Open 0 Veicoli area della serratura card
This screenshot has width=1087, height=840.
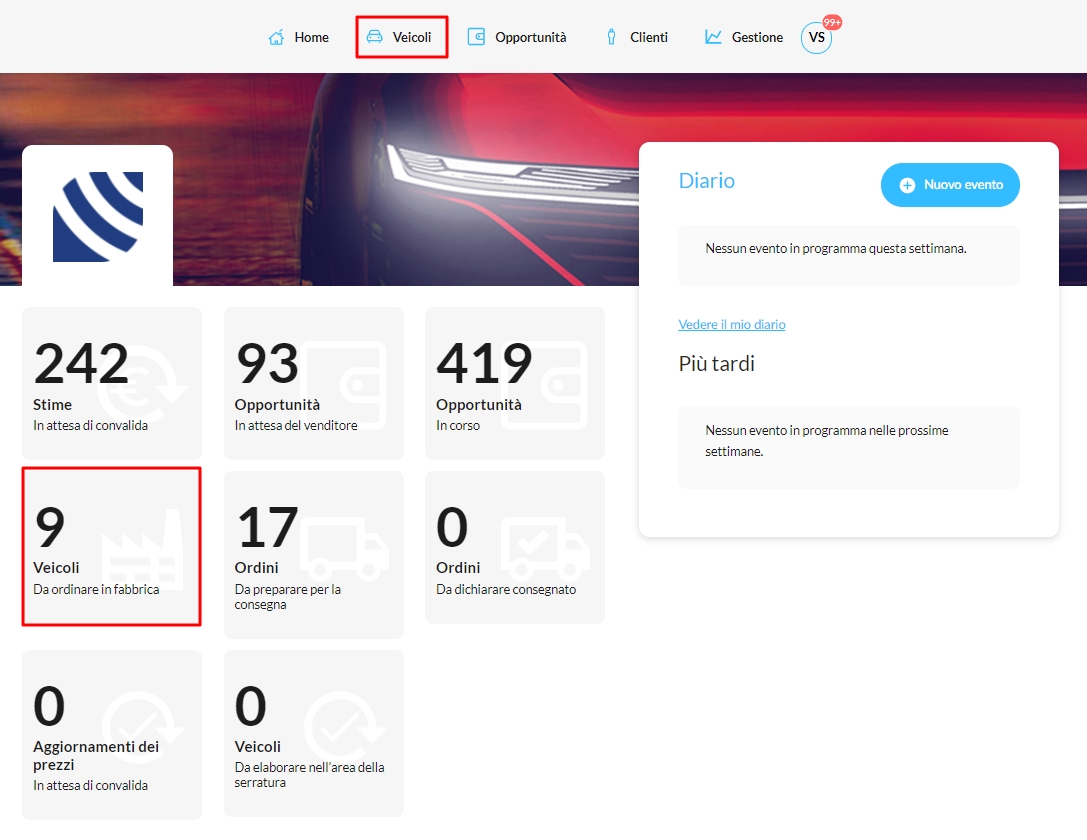point(313,733)
